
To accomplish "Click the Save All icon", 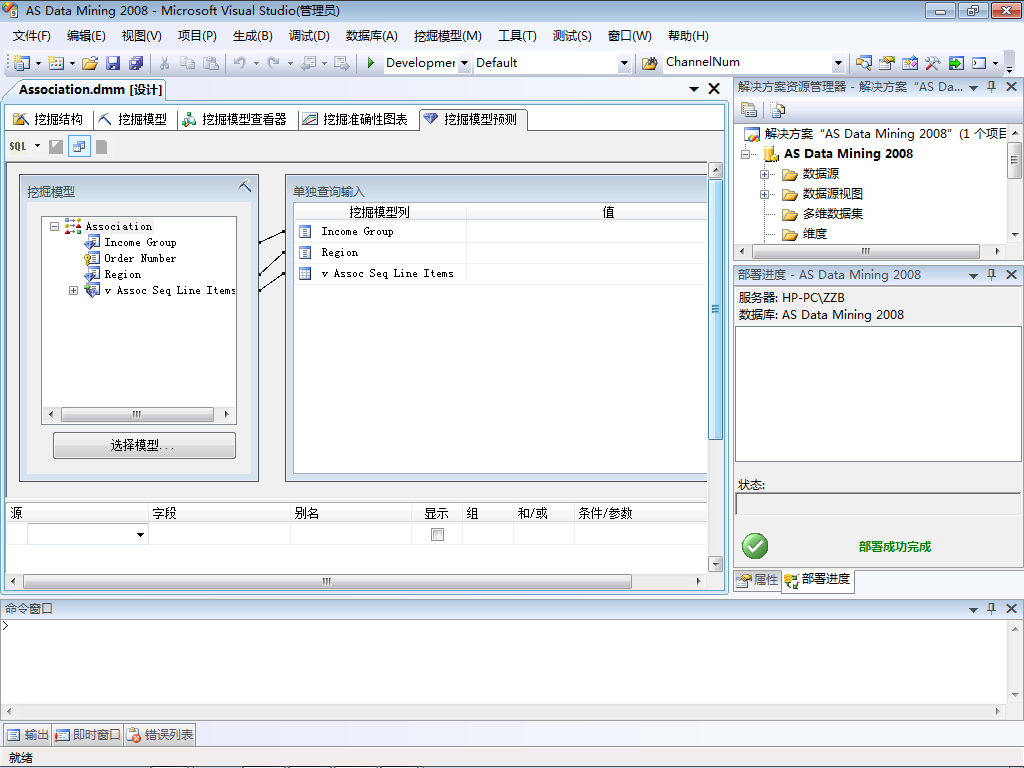I will coord(136,63).
